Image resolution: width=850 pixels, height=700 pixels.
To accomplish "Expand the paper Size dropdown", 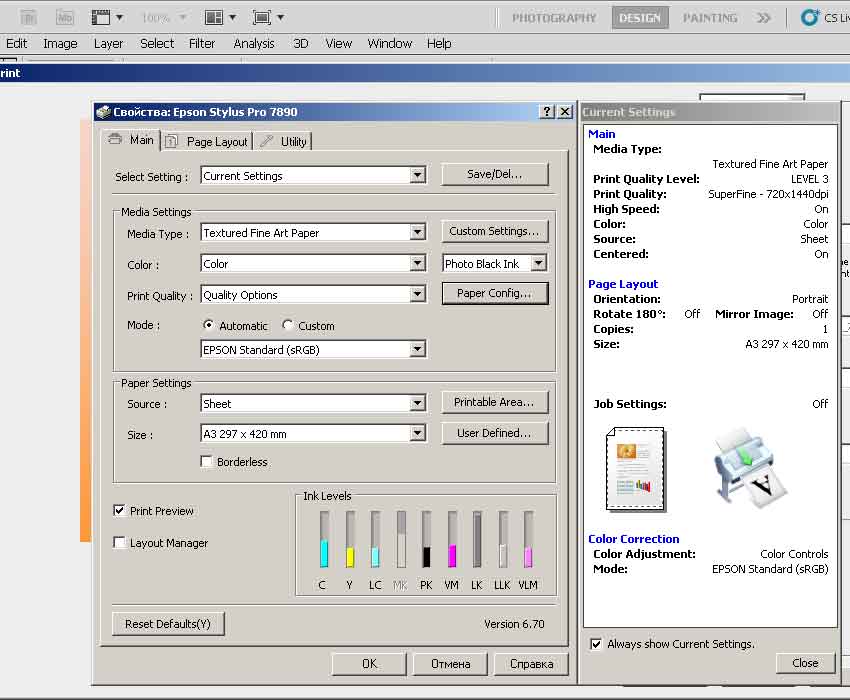I will click(x=417, y=433).
